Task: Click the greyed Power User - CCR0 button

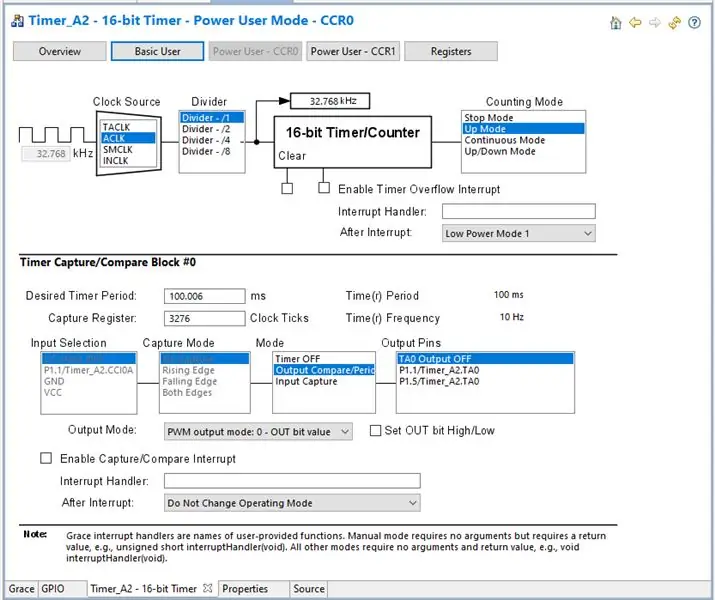Action: click(x=255, y=51)
